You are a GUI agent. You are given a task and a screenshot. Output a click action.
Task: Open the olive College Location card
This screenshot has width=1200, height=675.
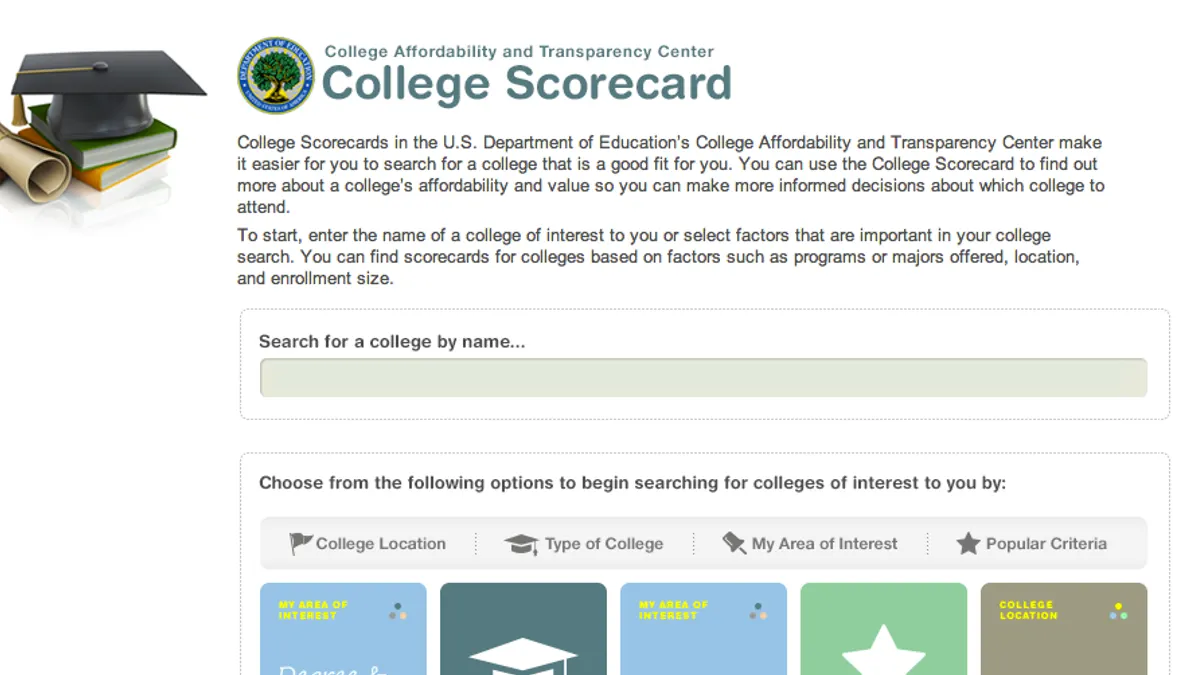pyautogui.click(x=1063, y=629)
